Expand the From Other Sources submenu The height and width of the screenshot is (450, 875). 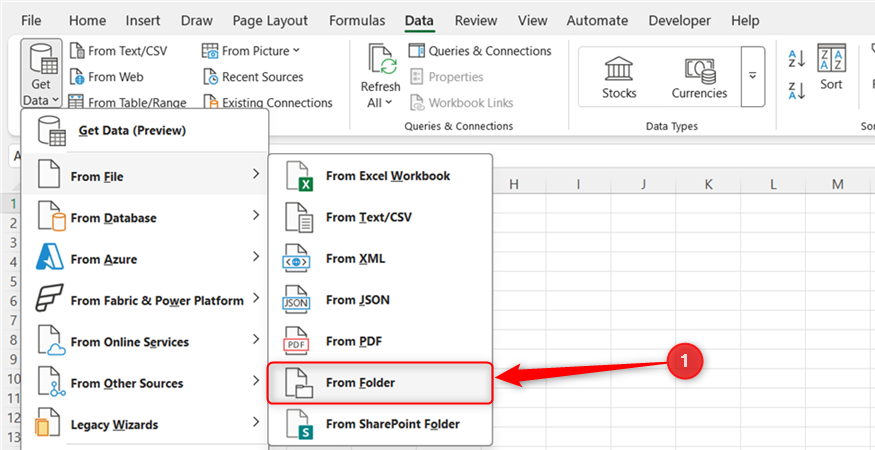(x=145, y=383)
